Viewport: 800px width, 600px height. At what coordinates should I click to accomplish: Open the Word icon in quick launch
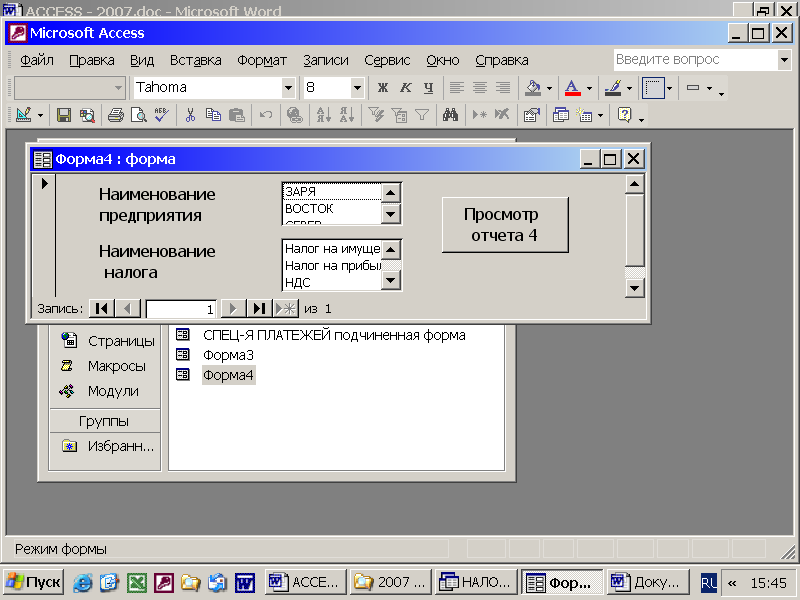click(x=245, y=583)
